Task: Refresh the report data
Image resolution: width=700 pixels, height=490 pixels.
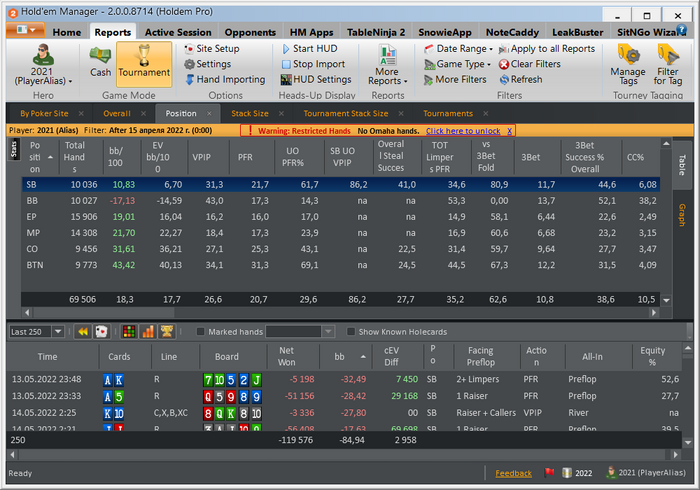Action: point(521,79)
